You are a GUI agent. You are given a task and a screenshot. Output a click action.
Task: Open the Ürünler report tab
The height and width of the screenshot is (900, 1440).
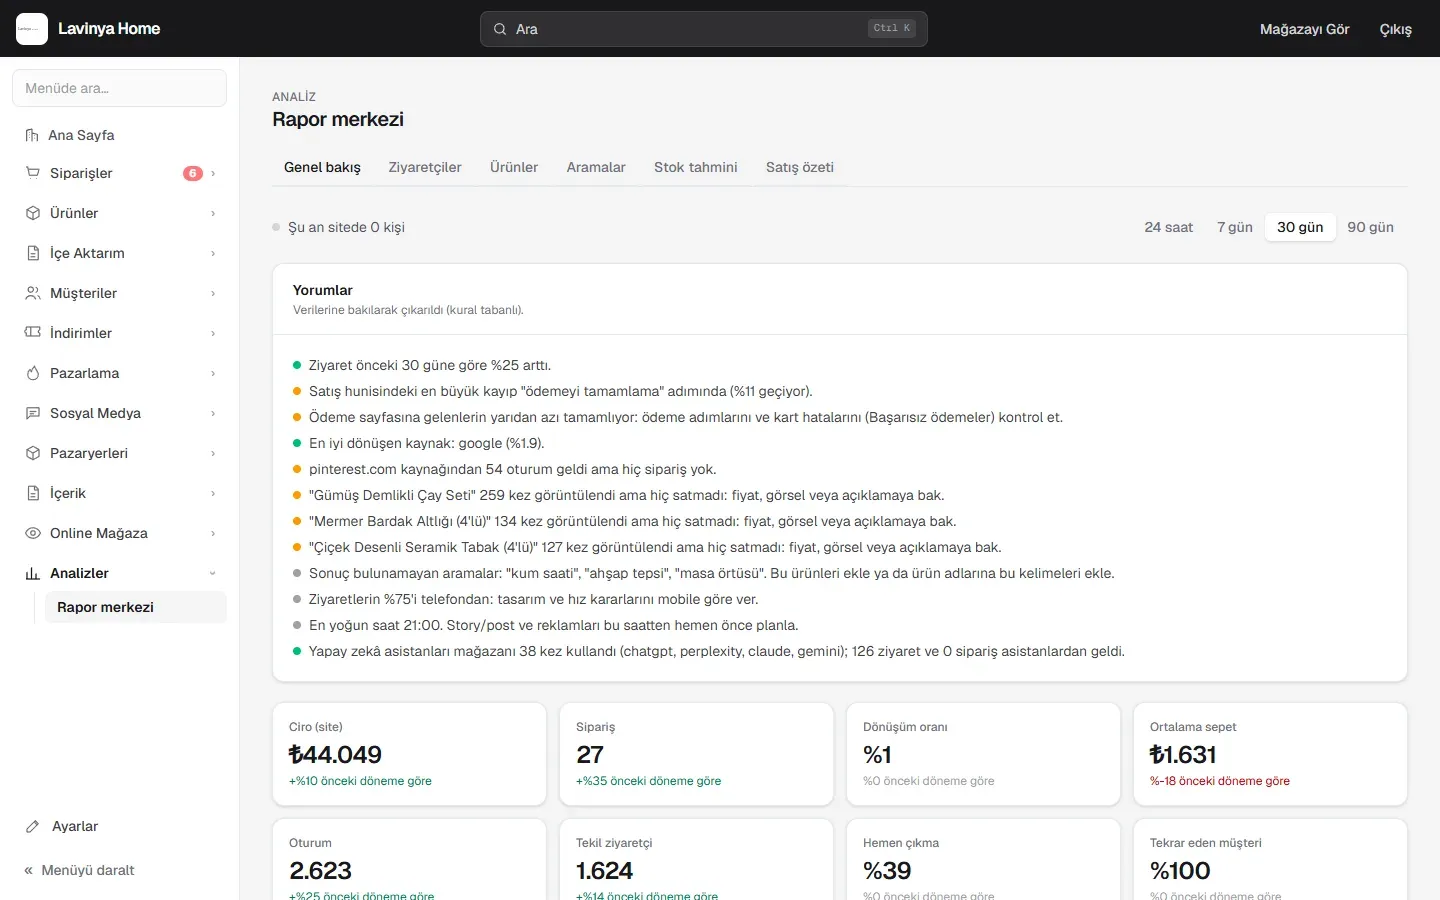(x=514, y=167)
